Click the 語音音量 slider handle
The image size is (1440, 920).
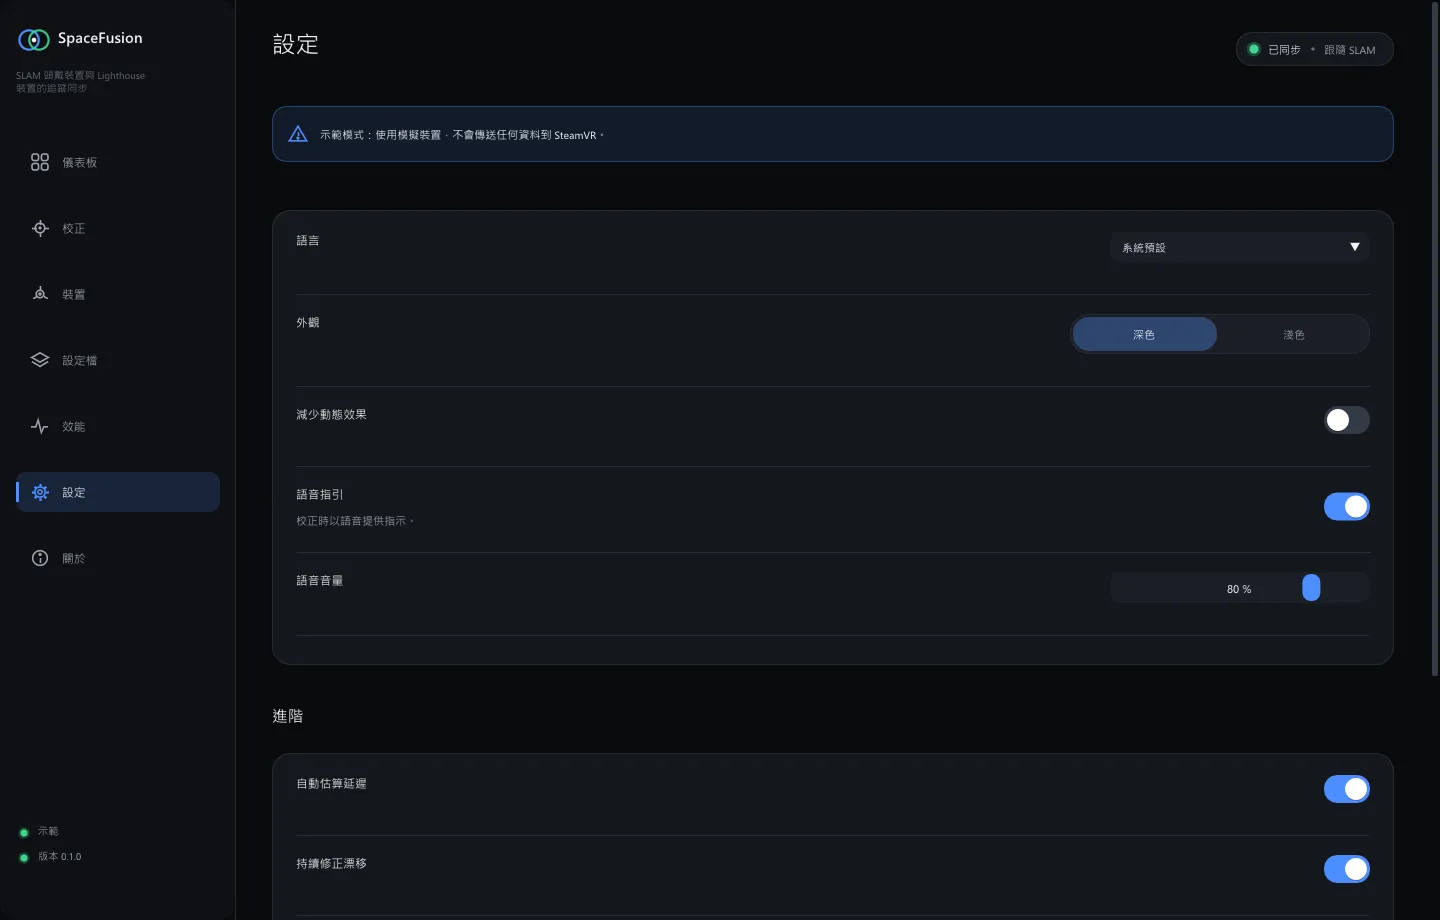click(x=1311, y=588)
